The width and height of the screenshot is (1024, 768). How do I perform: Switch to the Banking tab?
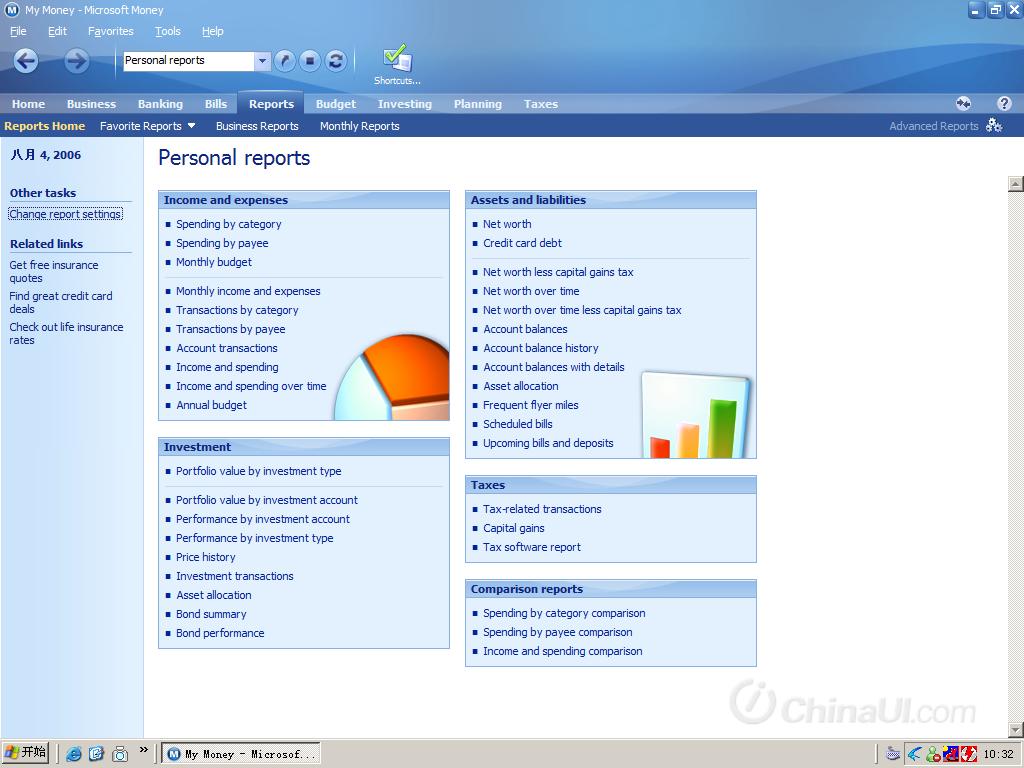click(160, 104)
